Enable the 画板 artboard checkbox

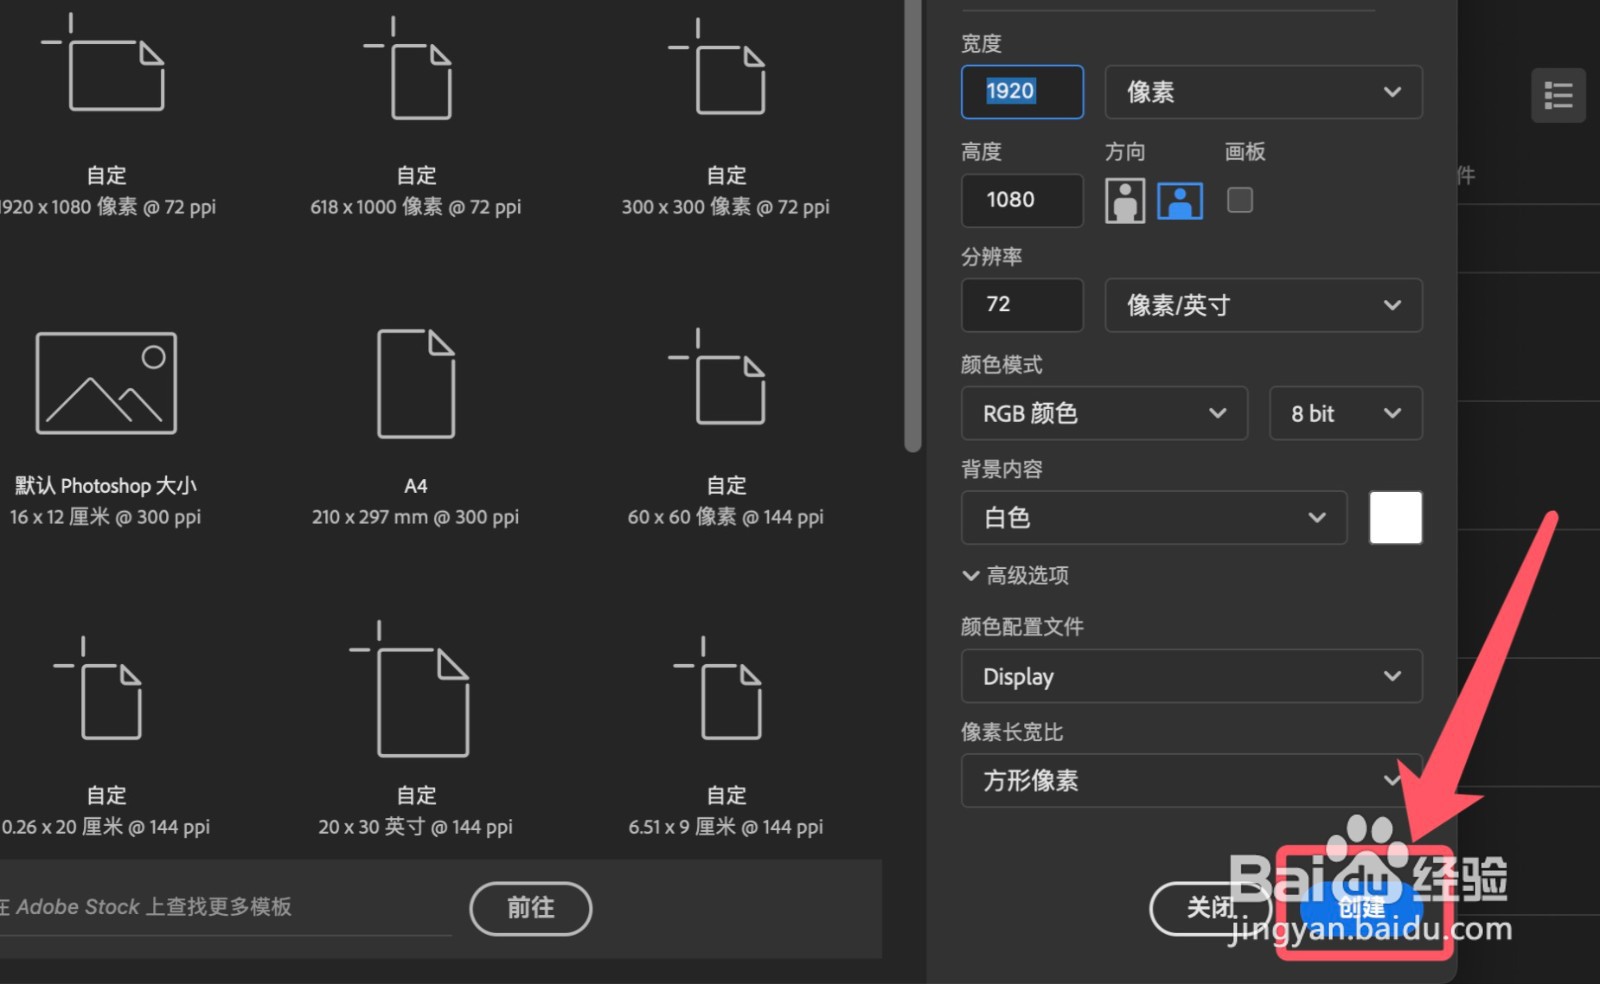(1240, 200)
